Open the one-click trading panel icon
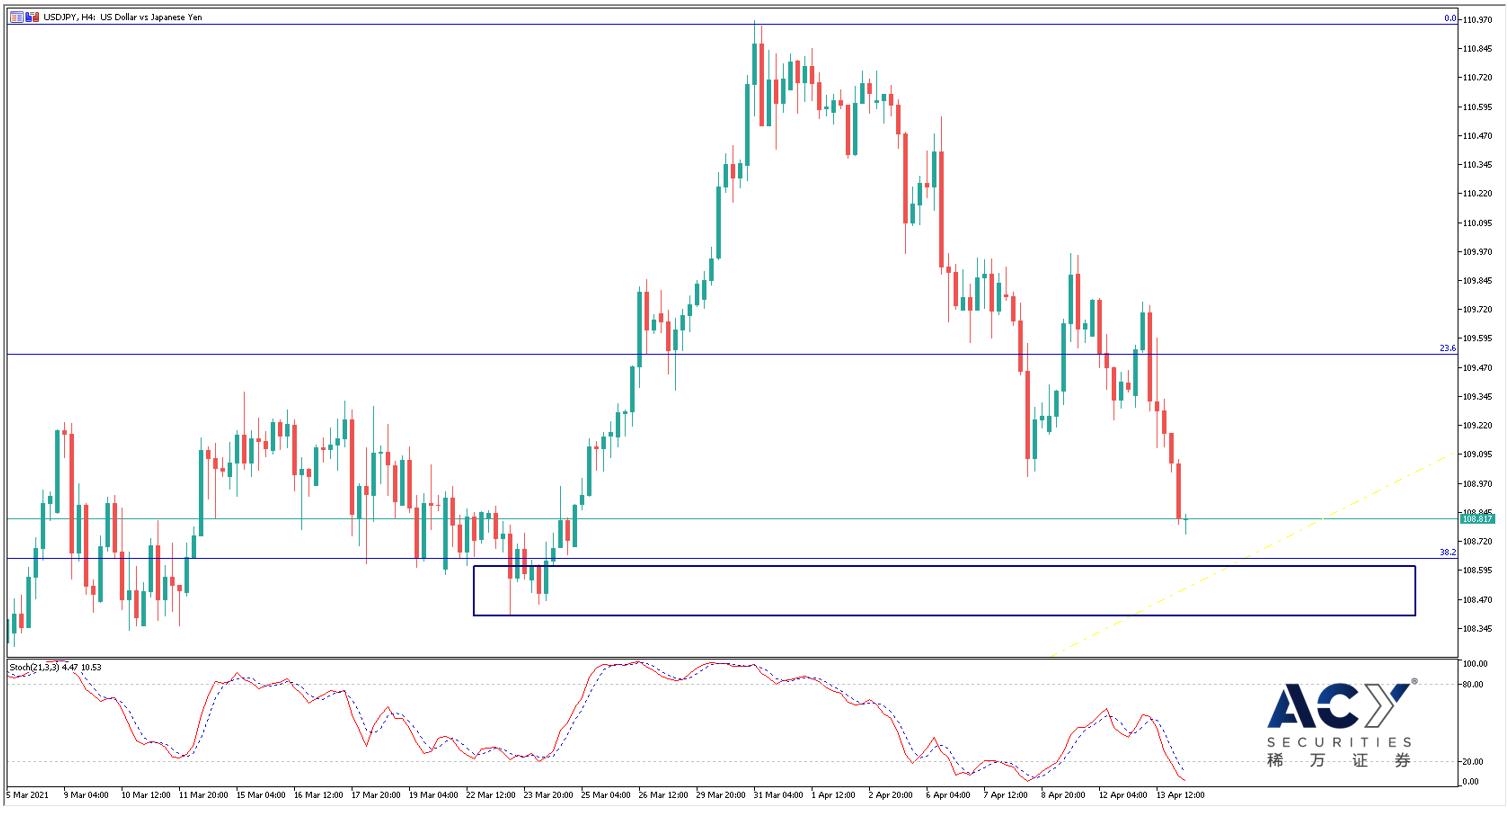 [x=15, y=17]
